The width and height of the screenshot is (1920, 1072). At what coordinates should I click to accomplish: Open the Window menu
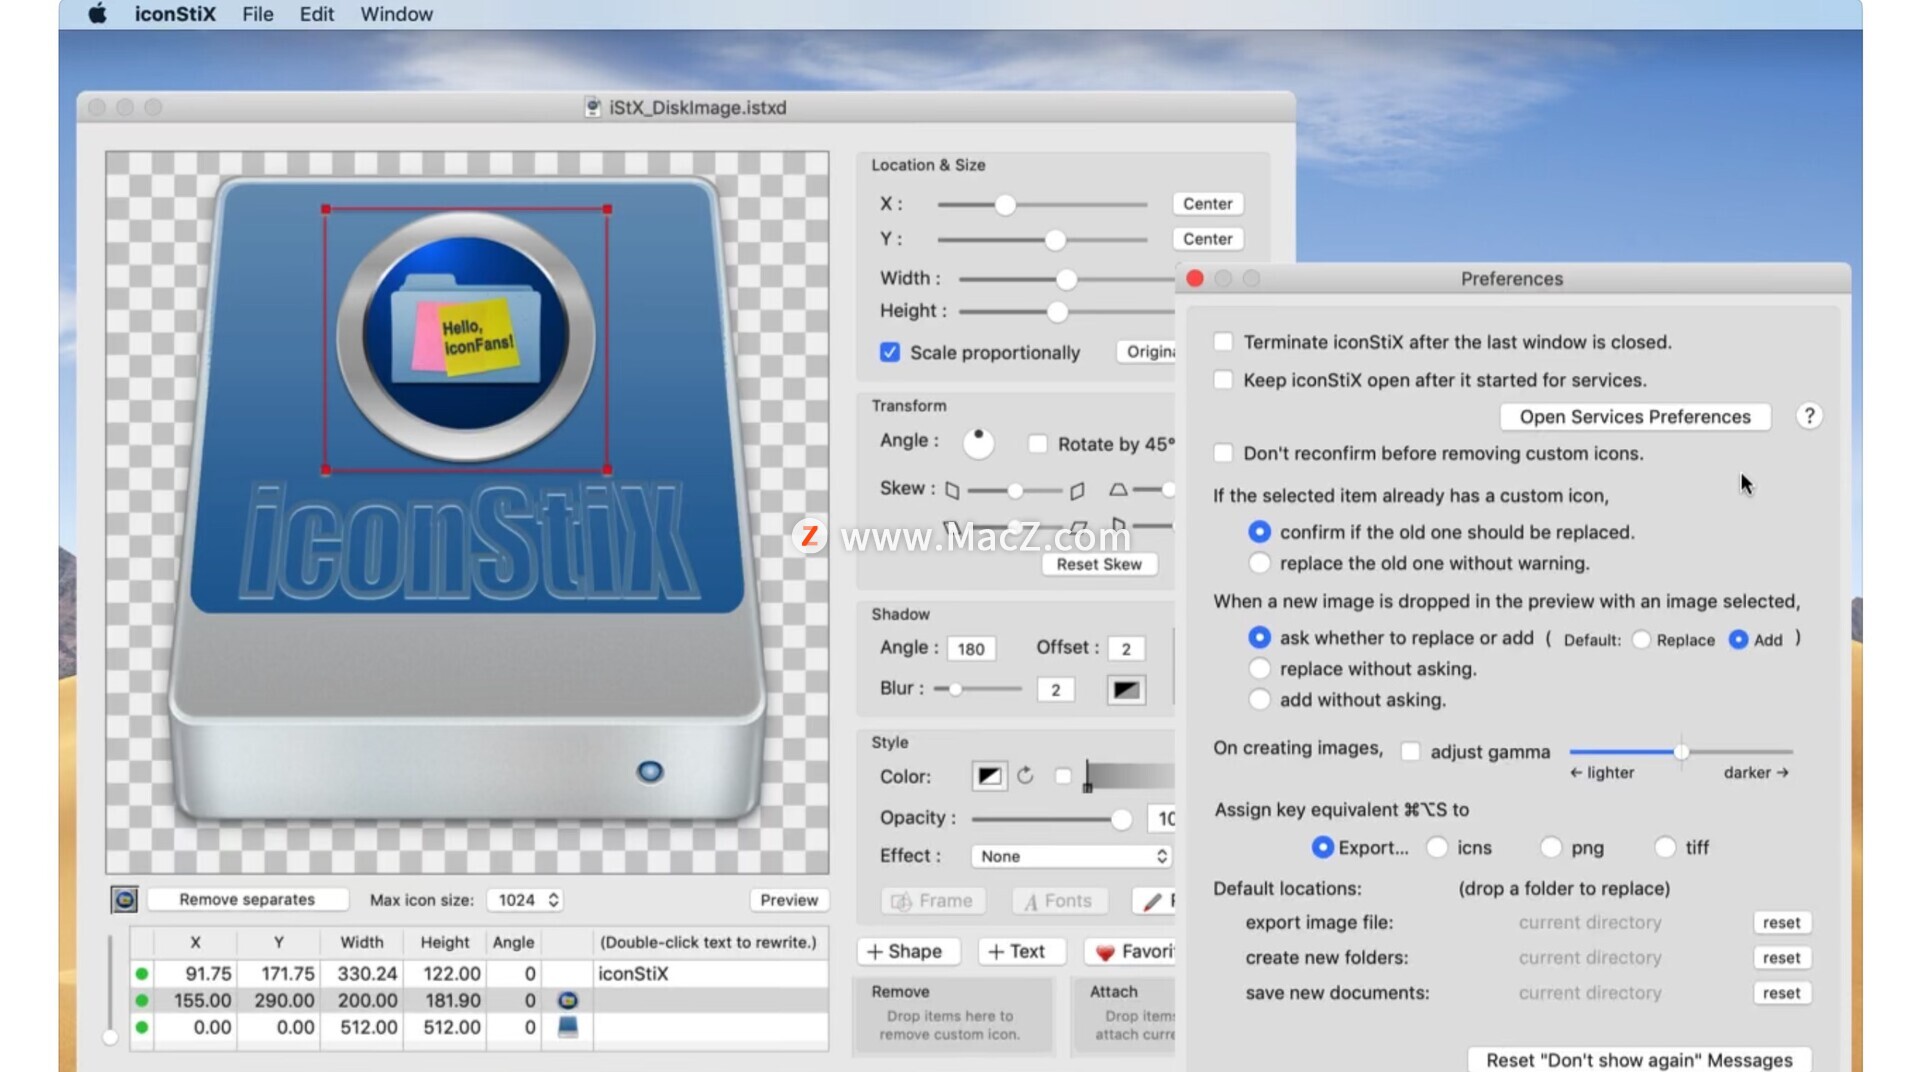396,14
